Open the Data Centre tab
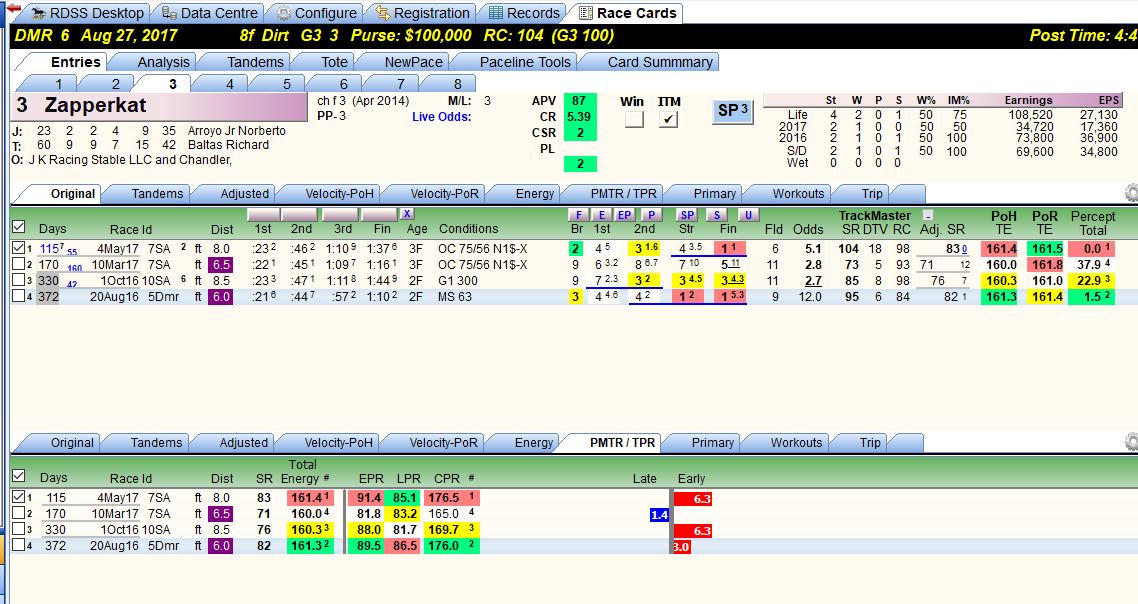Viewport: 1138px width, 604px height. (x=210, y=13)
